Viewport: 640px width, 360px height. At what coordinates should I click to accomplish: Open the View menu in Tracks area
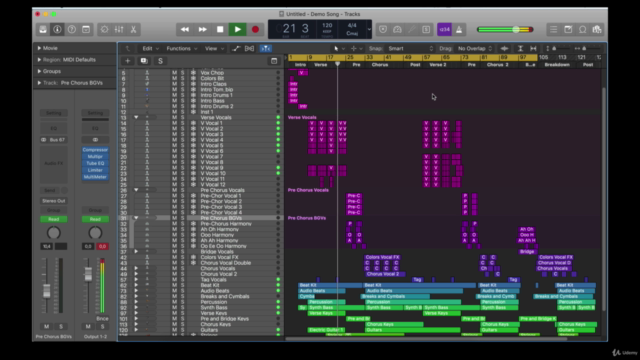(214, 49)
